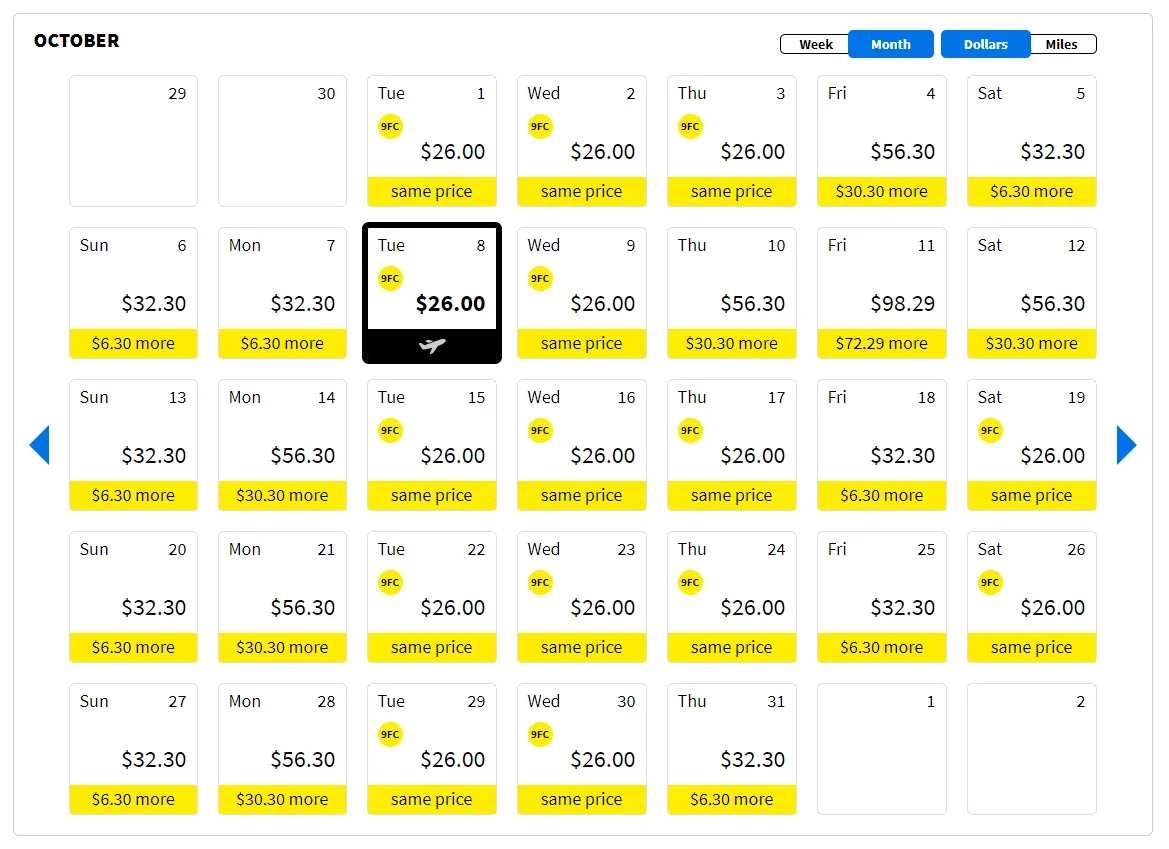Click the 9FC badge on Tuesday October 1
Viewport: 1169px width, 849px height.
[390, 127]
